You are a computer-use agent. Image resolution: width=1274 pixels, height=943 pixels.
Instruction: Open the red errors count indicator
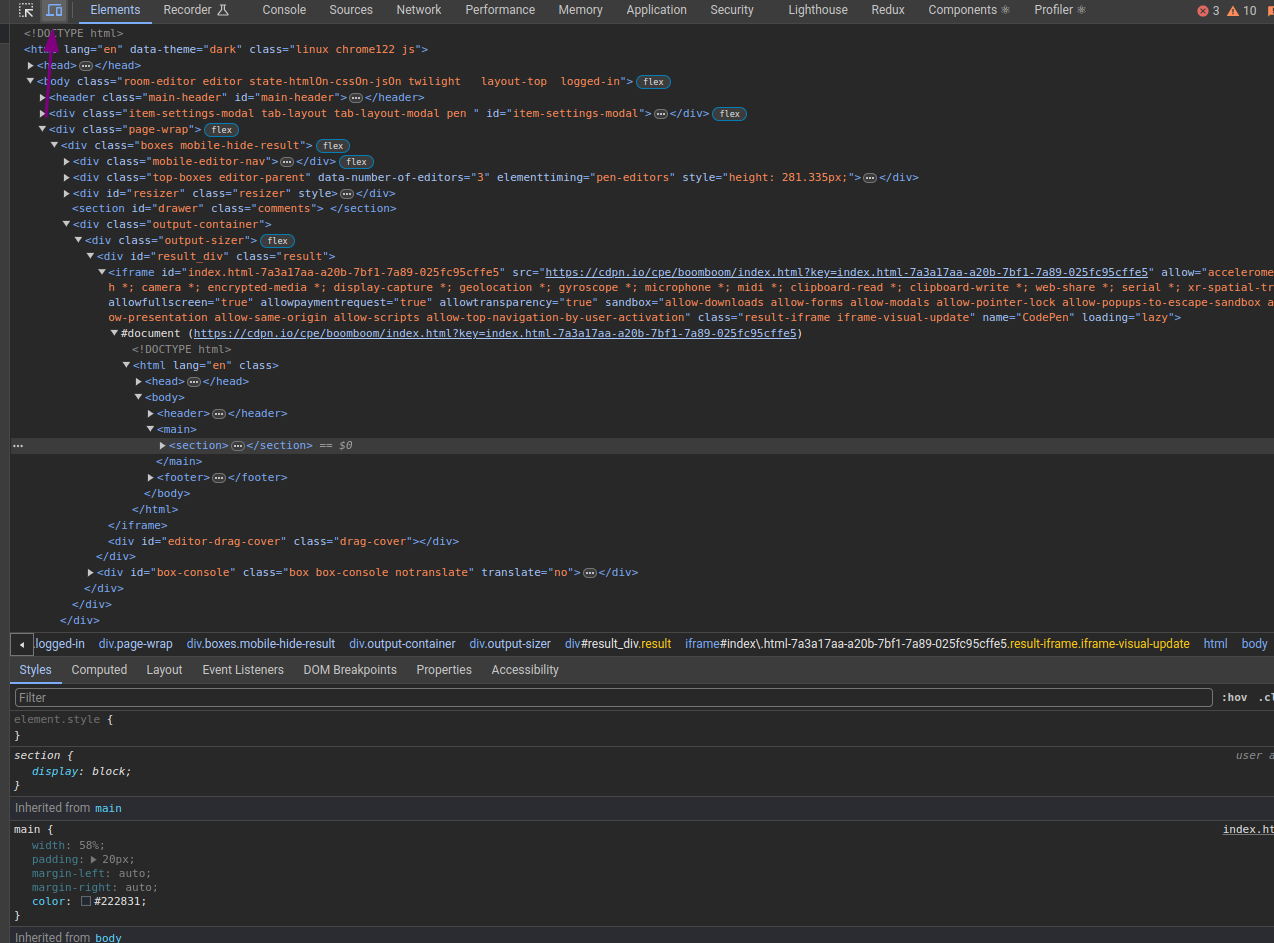coord(1208,10)
